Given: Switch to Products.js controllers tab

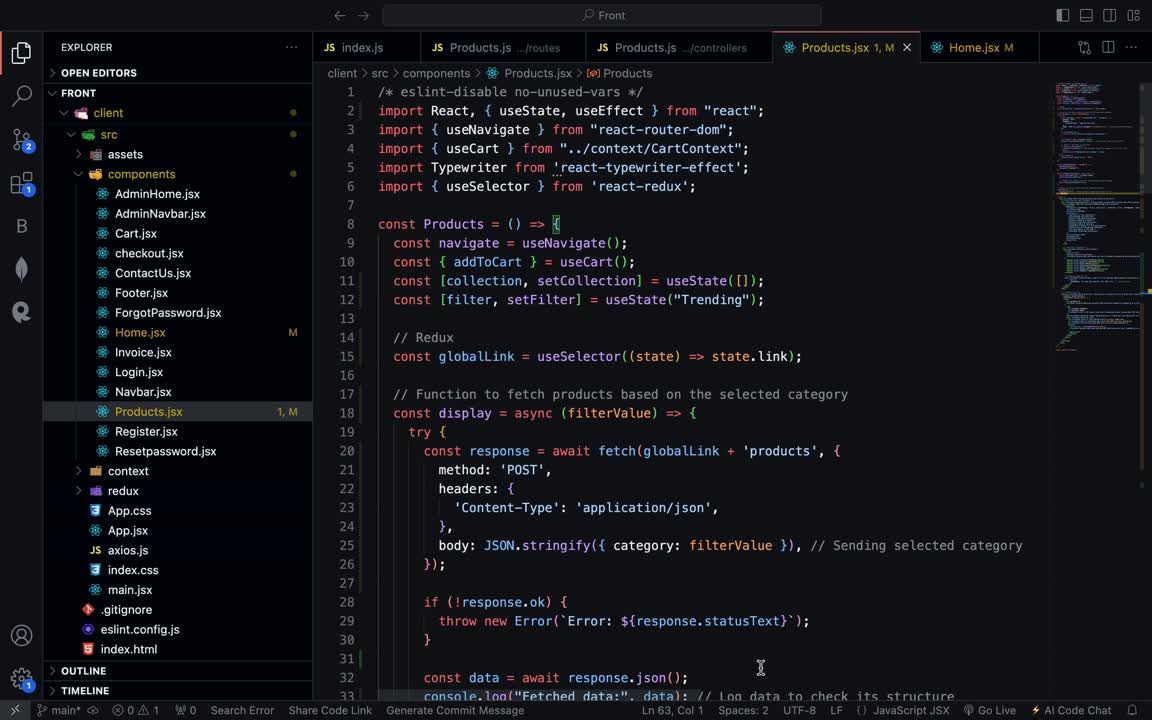Looking at the screenshot, I should coord(680,48).
